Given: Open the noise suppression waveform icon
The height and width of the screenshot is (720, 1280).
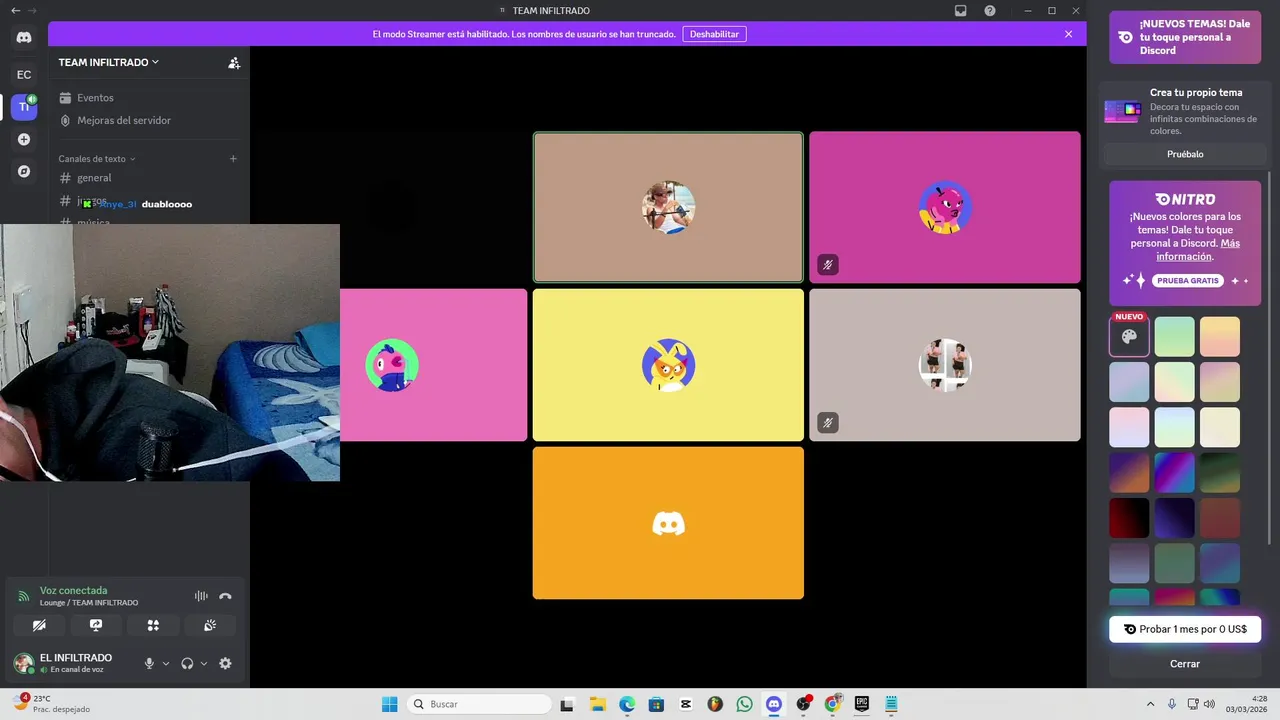Looking at the screenshot, I should click(201, 596).
